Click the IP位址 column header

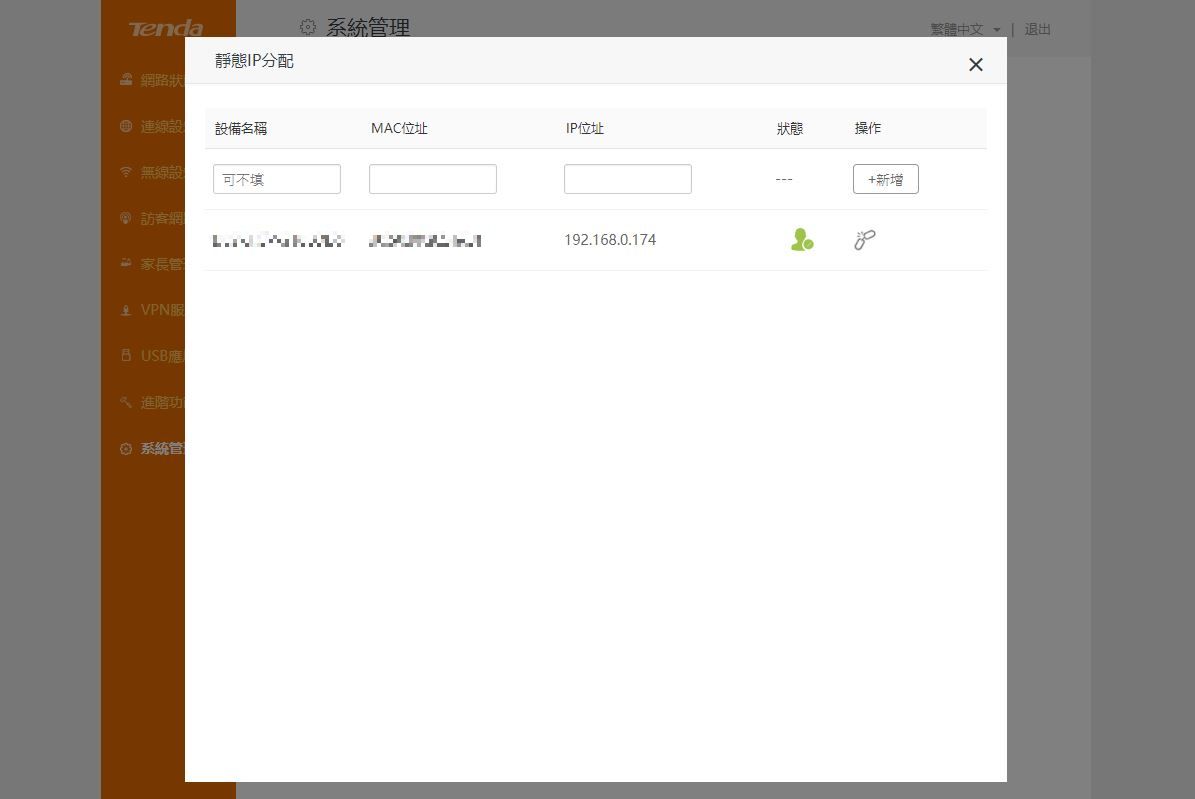(585, 129)
